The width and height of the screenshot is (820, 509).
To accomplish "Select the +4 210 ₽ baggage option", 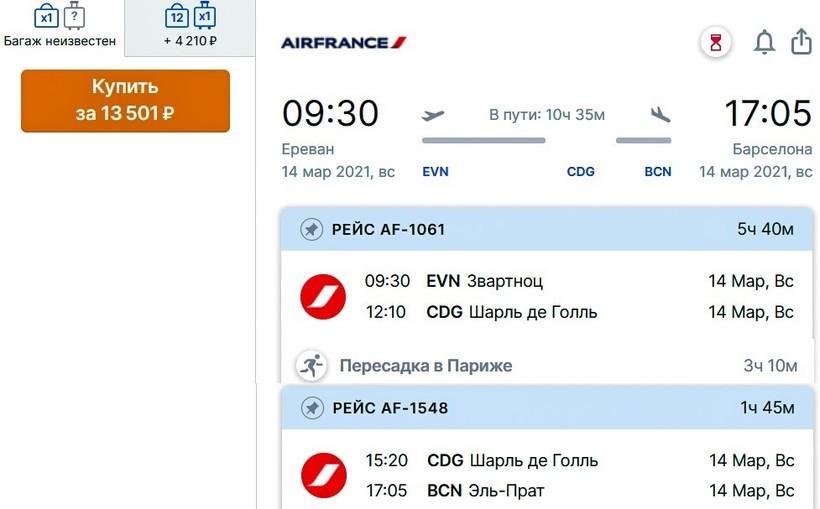I will click(x=190, y=27).
